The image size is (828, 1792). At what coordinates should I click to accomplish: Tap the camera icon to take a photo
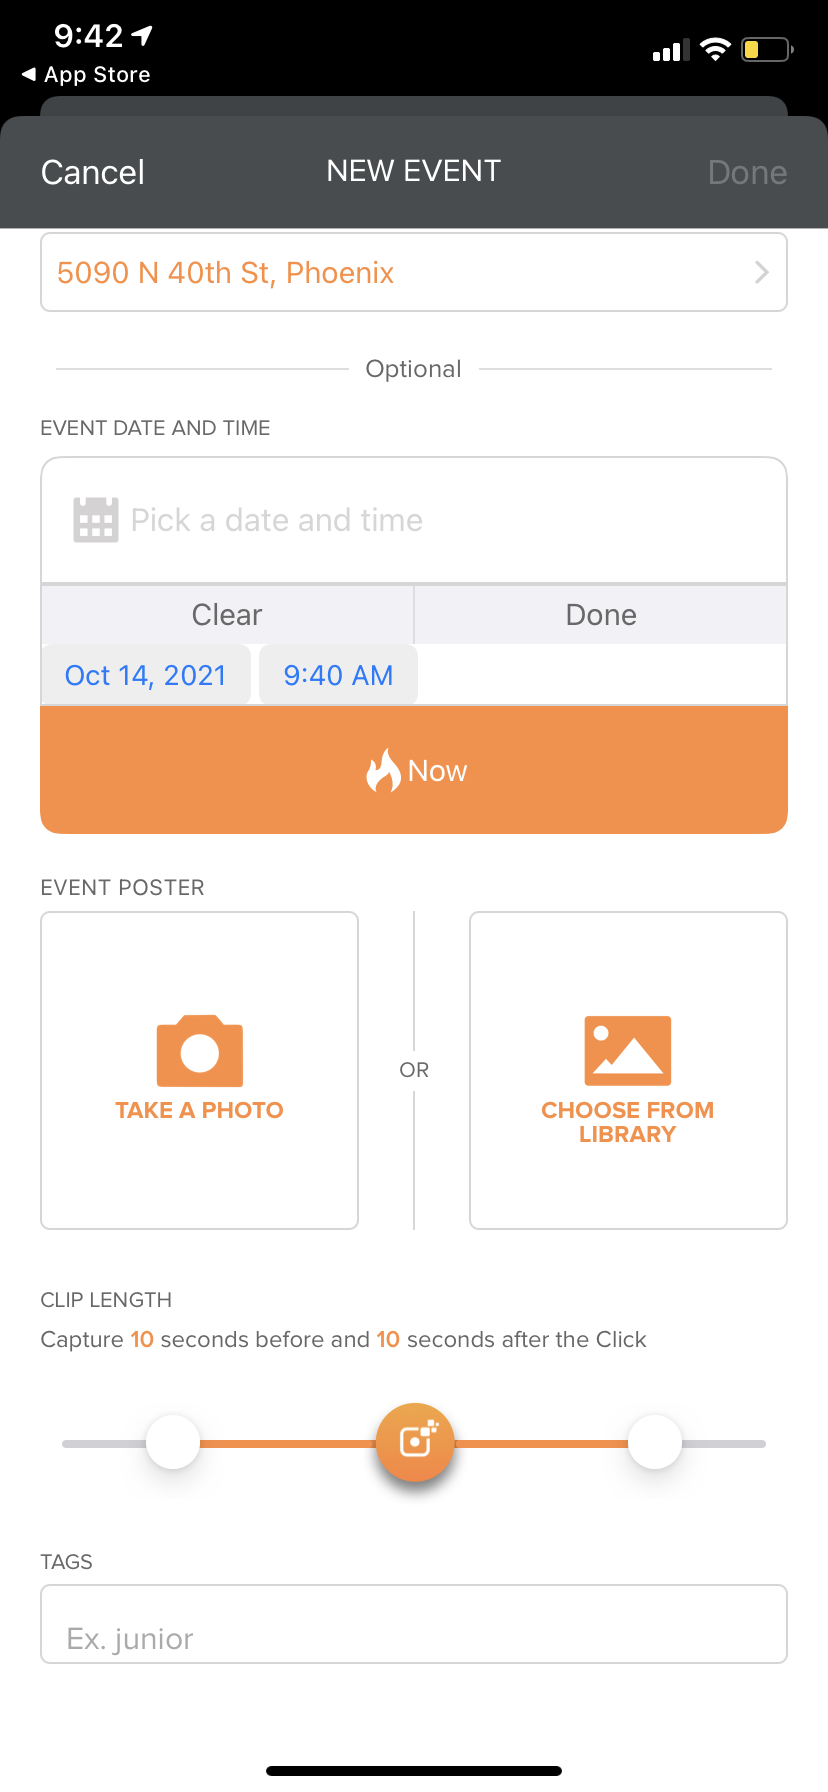coord(200,1051)
